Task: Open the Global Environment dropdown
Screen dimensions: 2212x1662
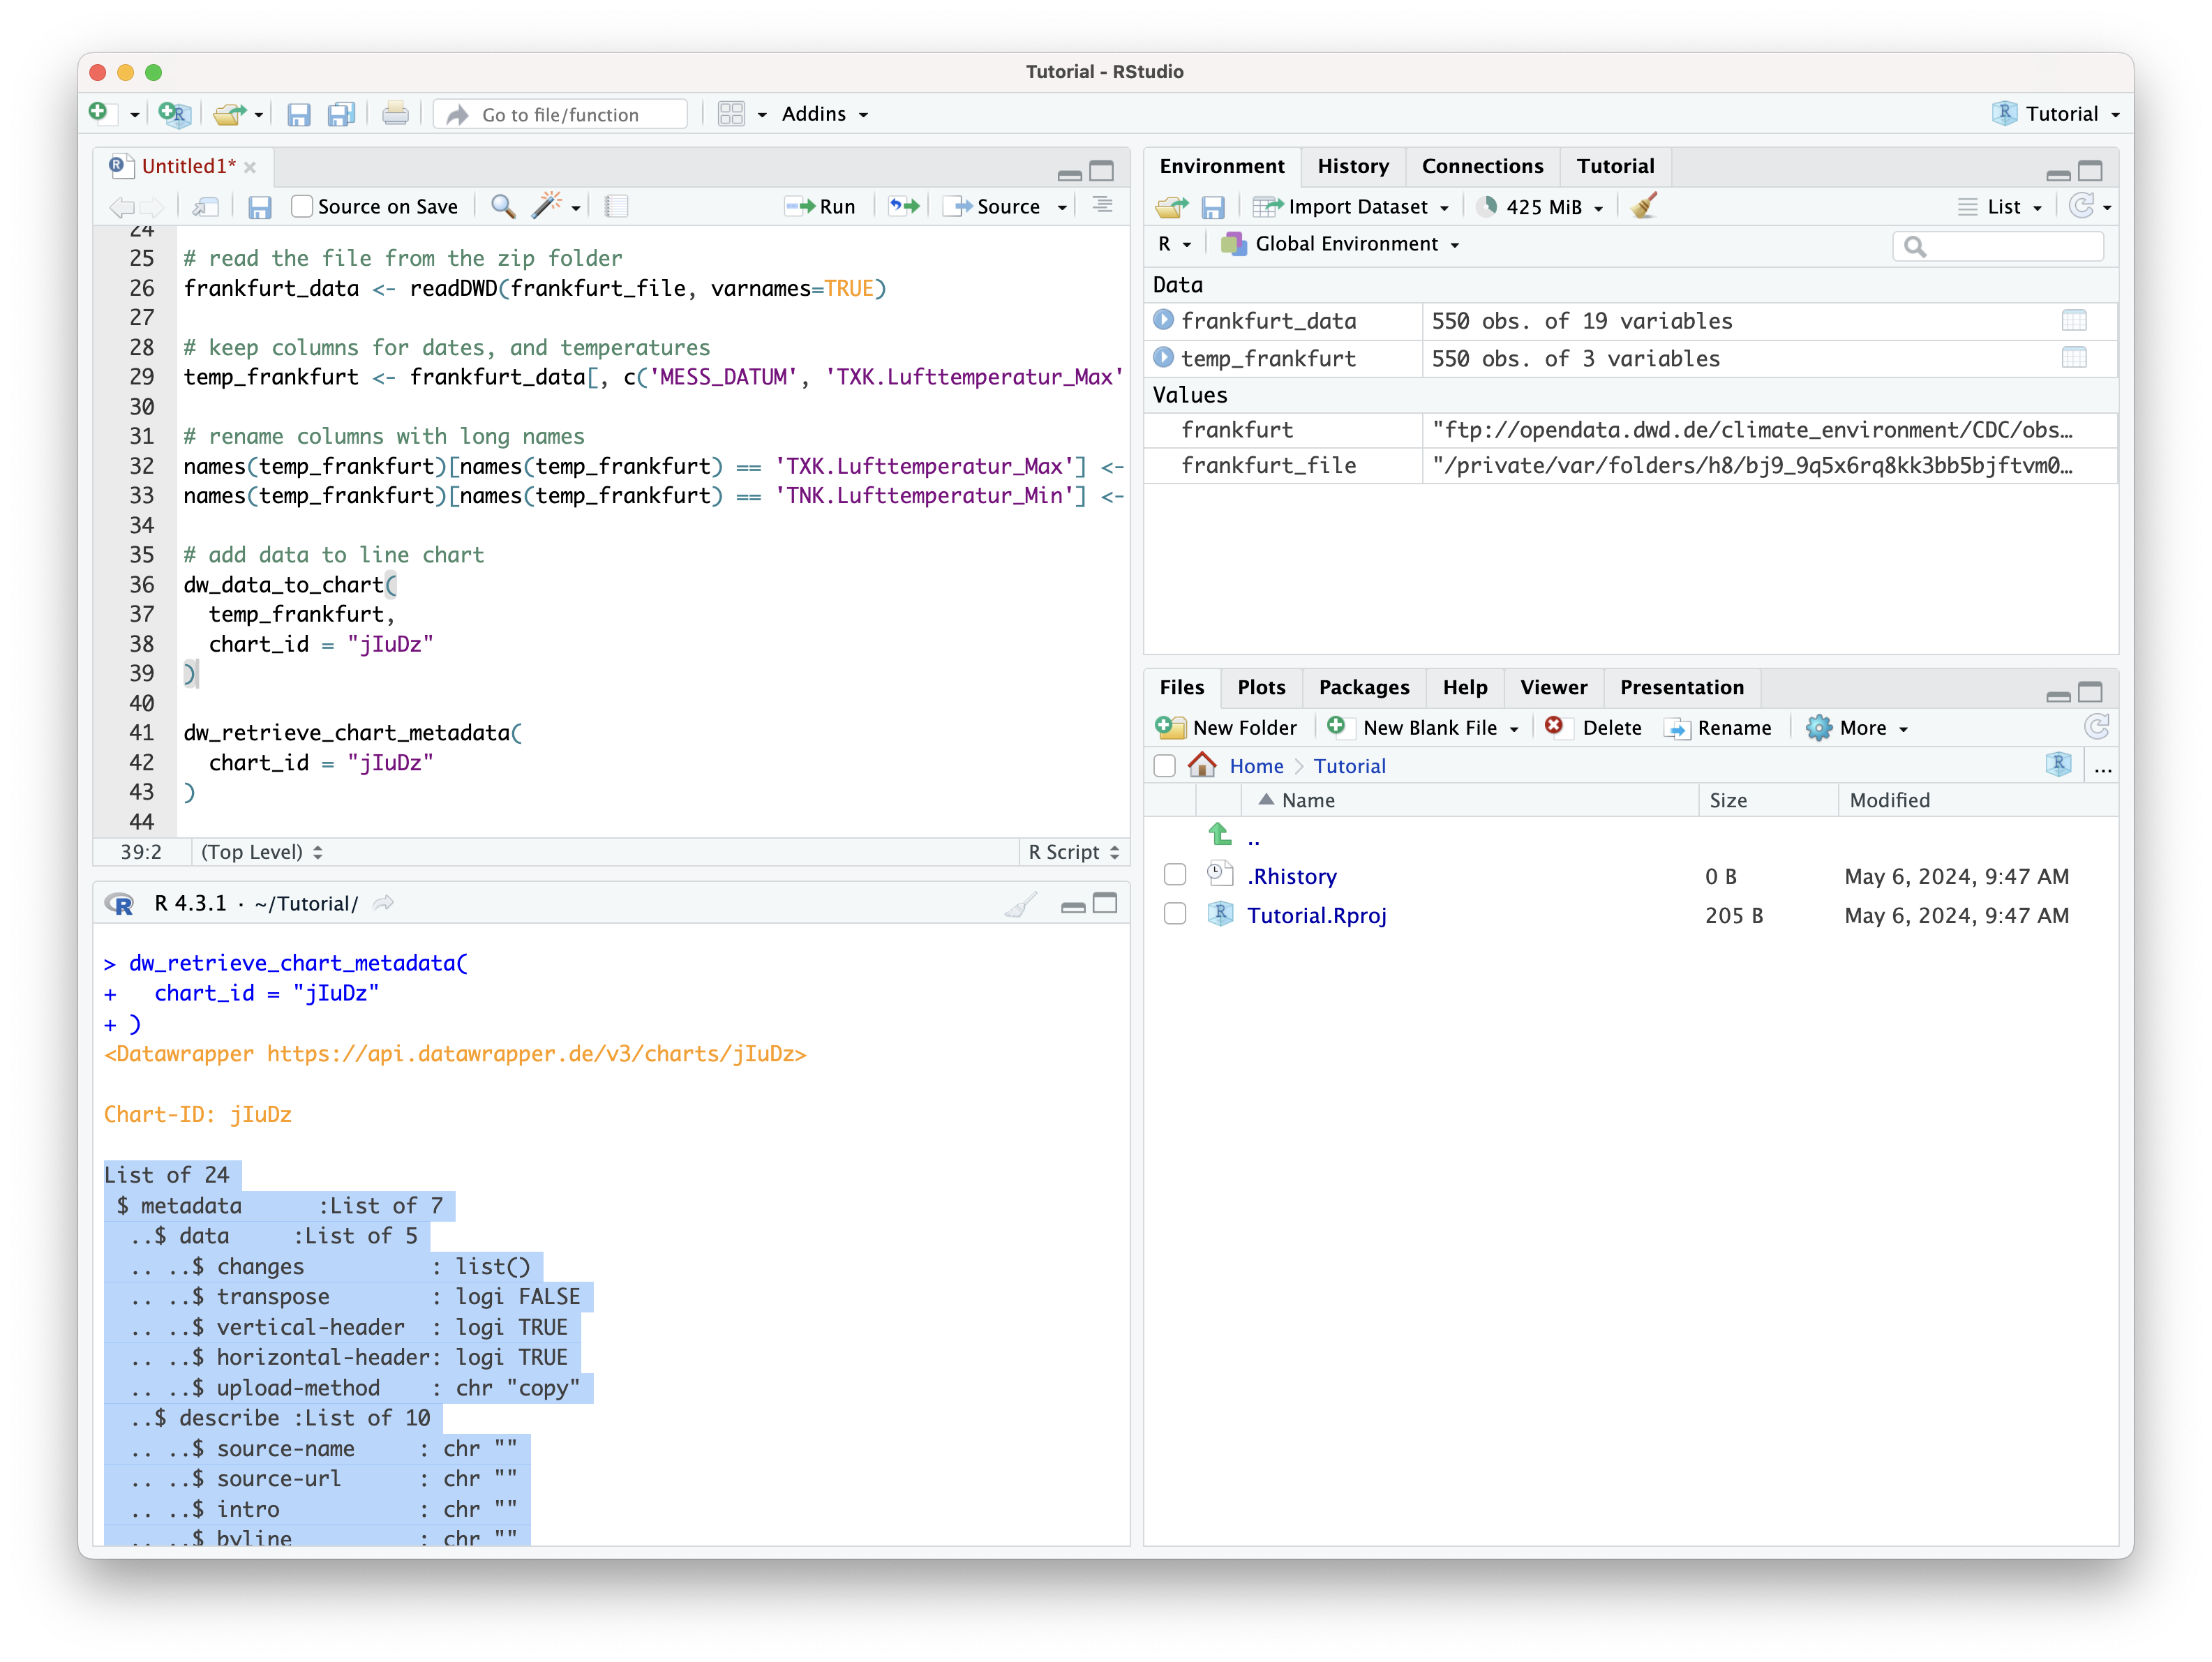Action: pyautogui.click(x=1340, y=244)
